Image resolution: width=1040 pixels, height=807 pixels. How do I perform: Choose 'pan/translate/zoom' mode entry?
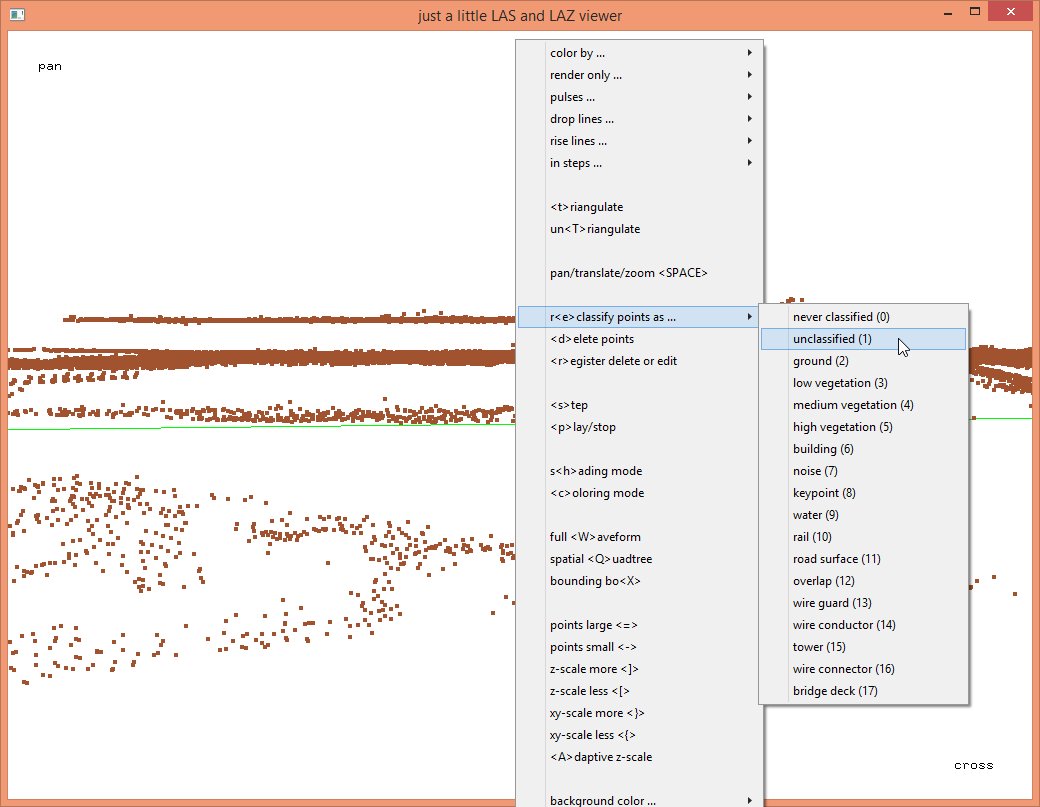coord(629,273)
